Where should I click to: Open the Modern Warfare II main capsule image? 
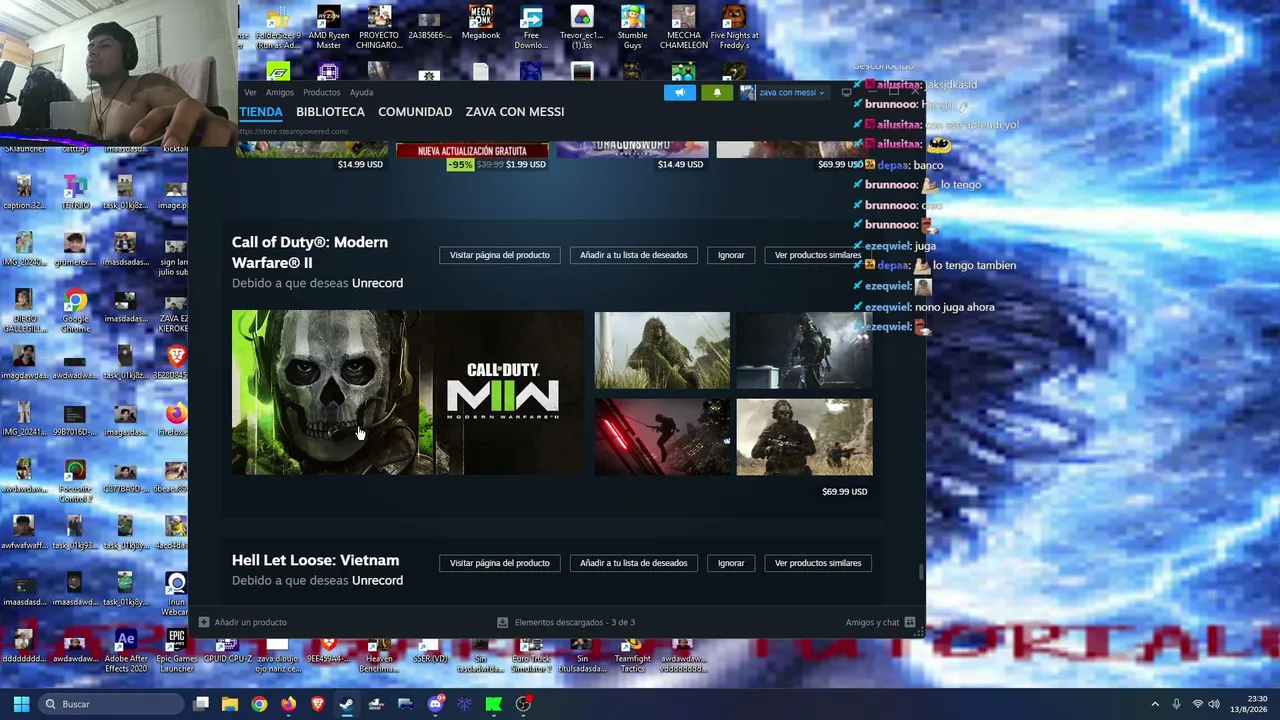point(408,393)
